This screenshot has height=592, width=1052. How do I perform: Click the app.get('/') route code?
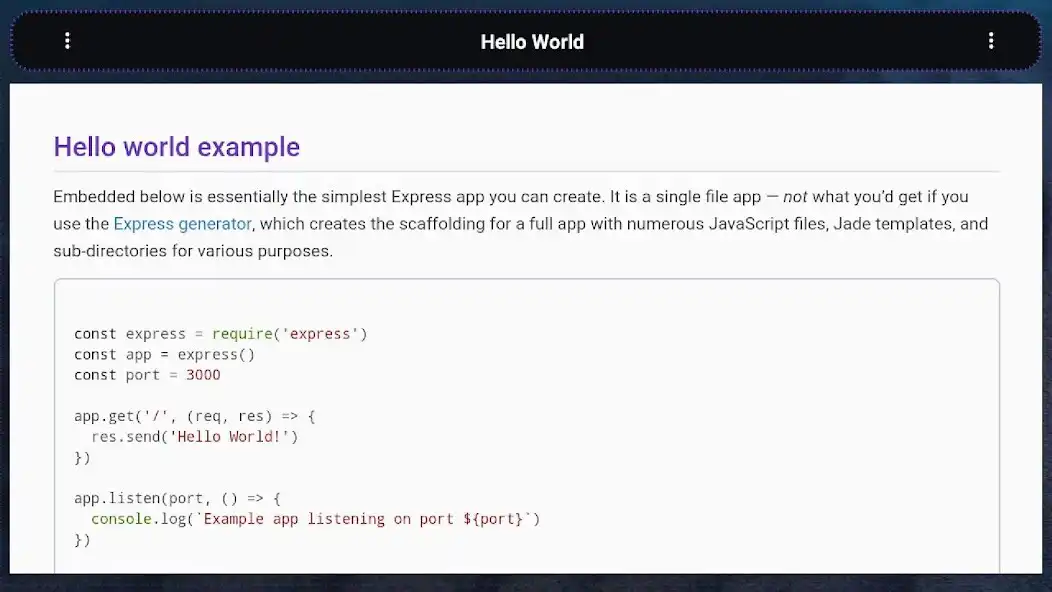pyautogui.click(x=194, y=415)
